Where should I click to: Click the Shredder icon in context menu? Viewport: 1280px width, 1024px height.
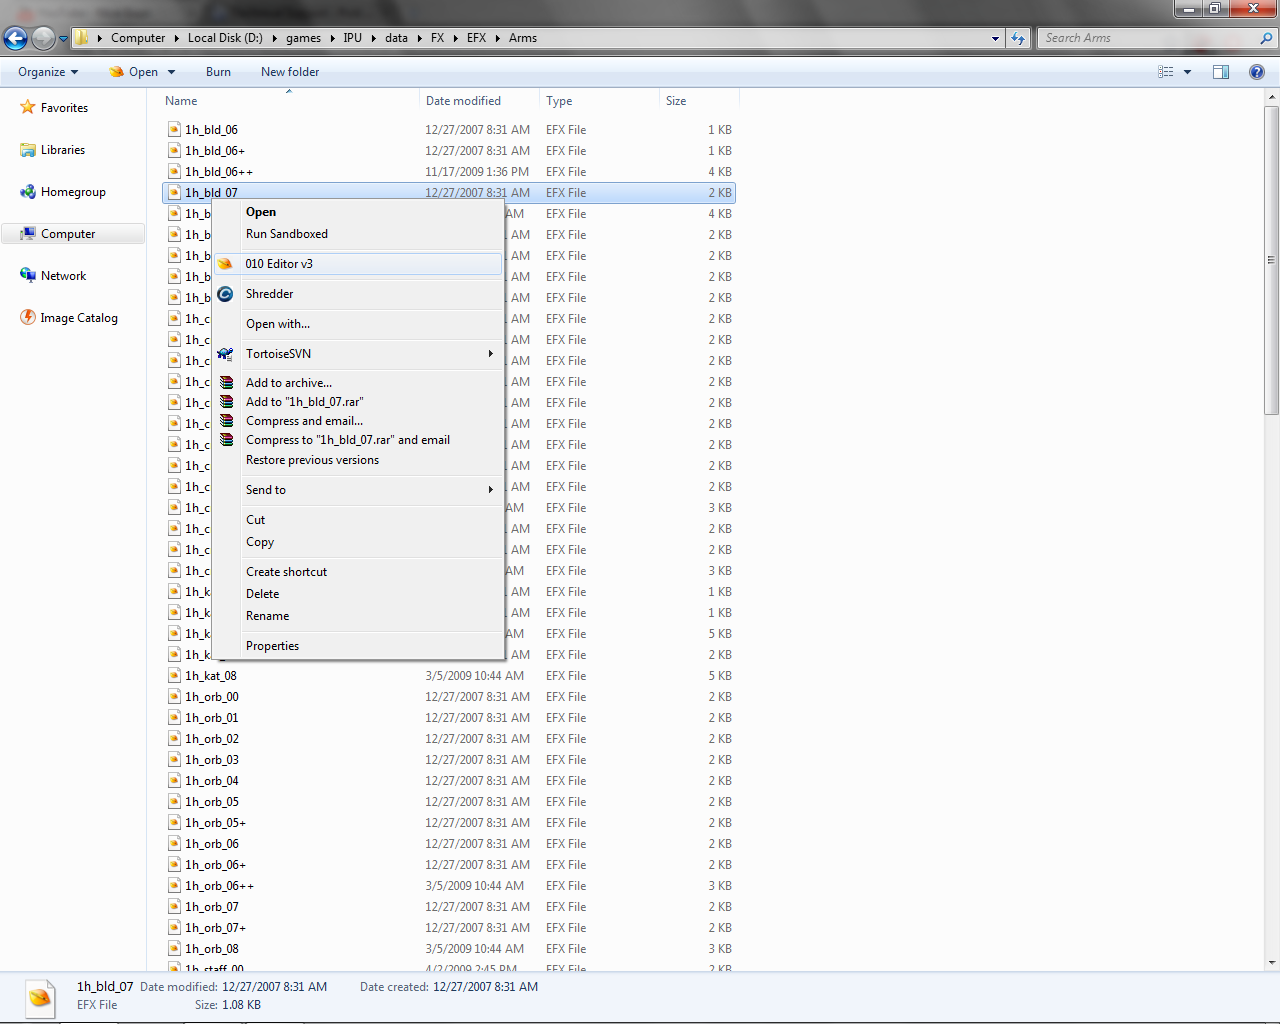225,294
